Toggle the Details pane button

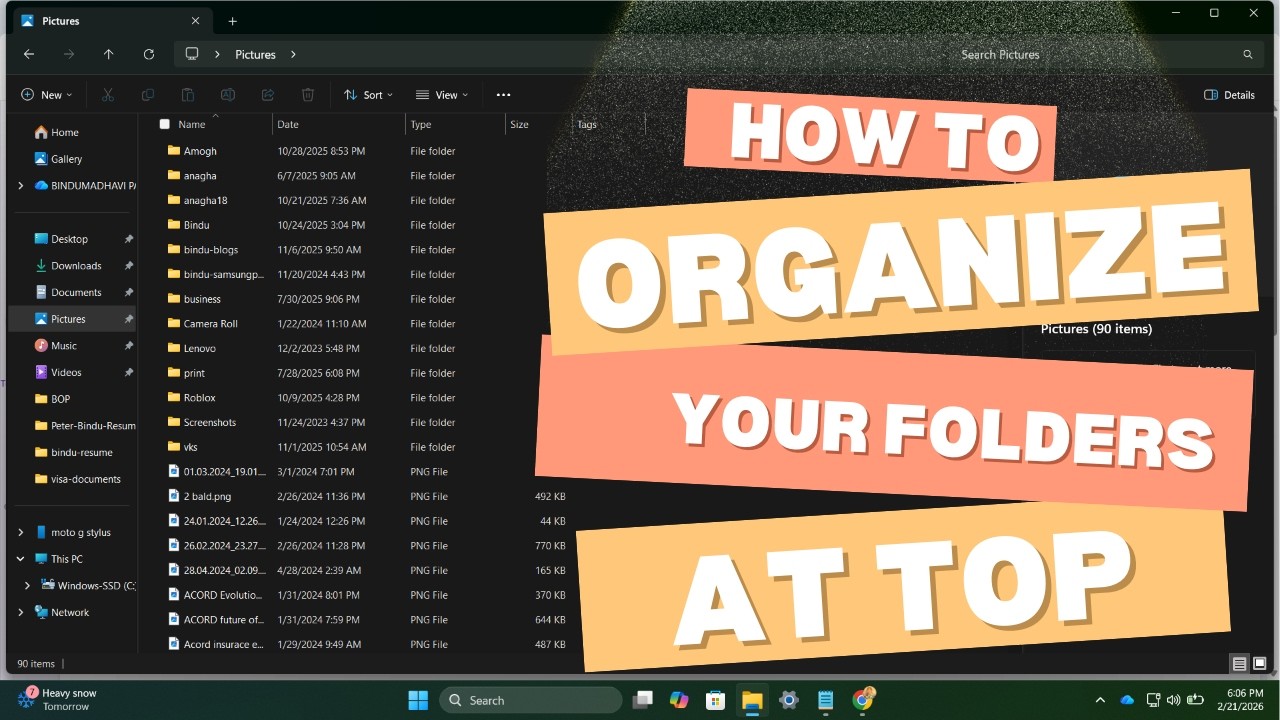(1230, 95)
